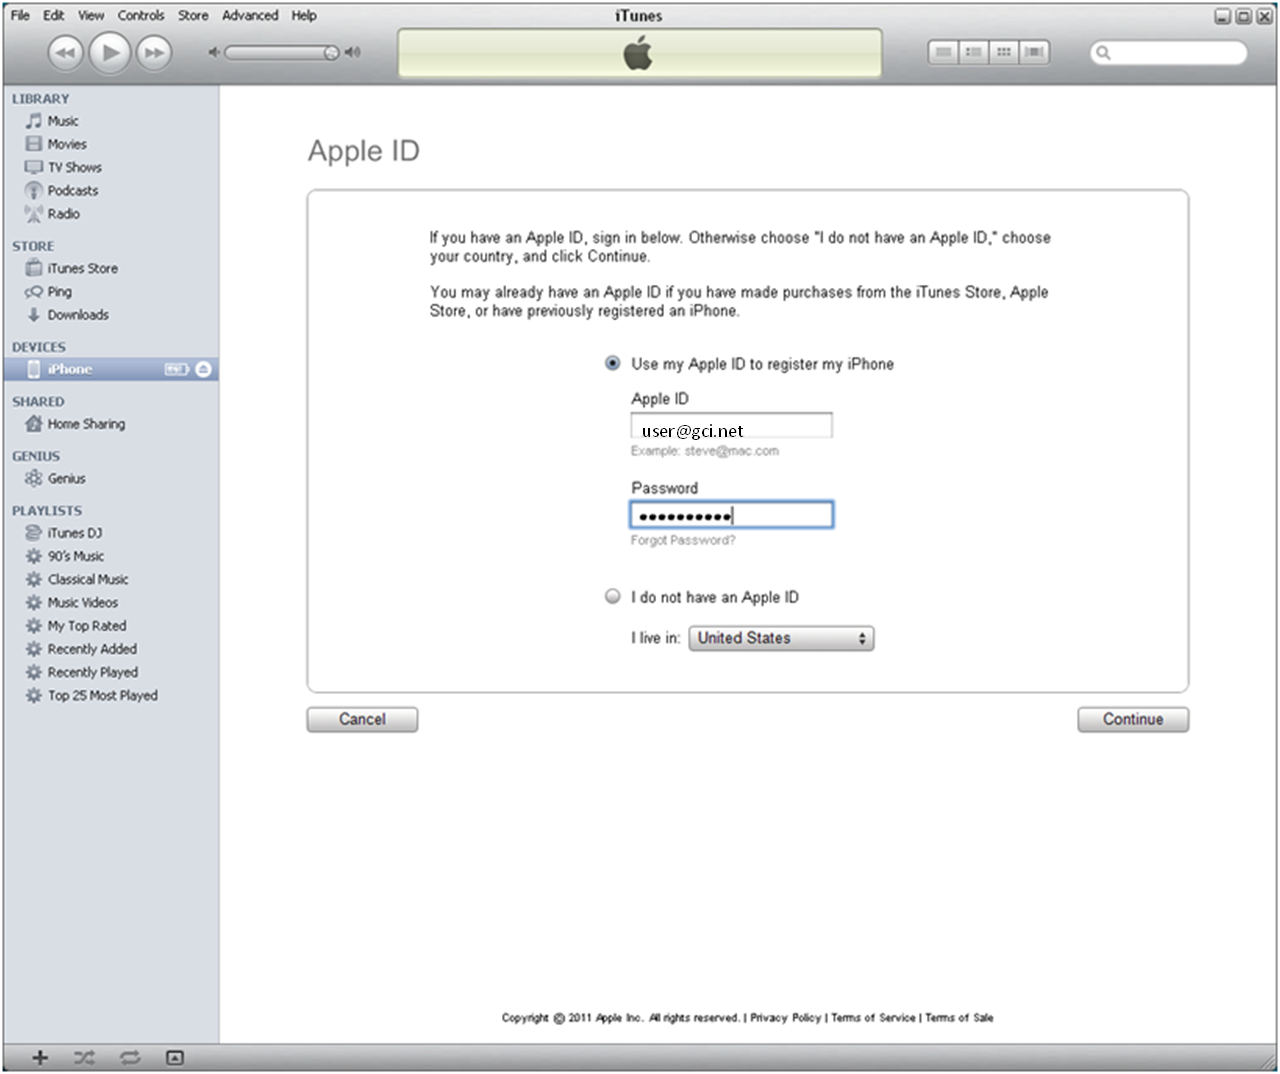1280x1074 pixels.
Task: Click the Previous track button
Action: 66,53
